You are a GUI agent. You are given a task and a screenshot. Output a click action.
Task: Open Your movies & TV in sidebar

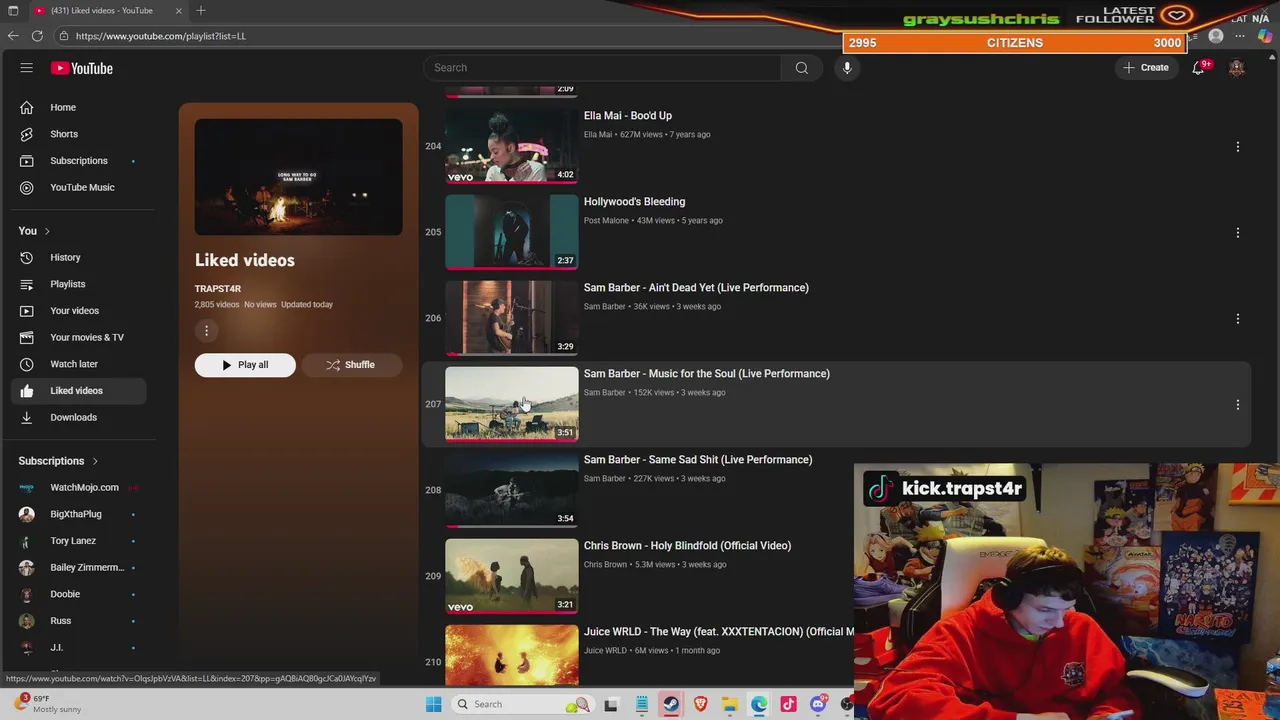point(80,337)
